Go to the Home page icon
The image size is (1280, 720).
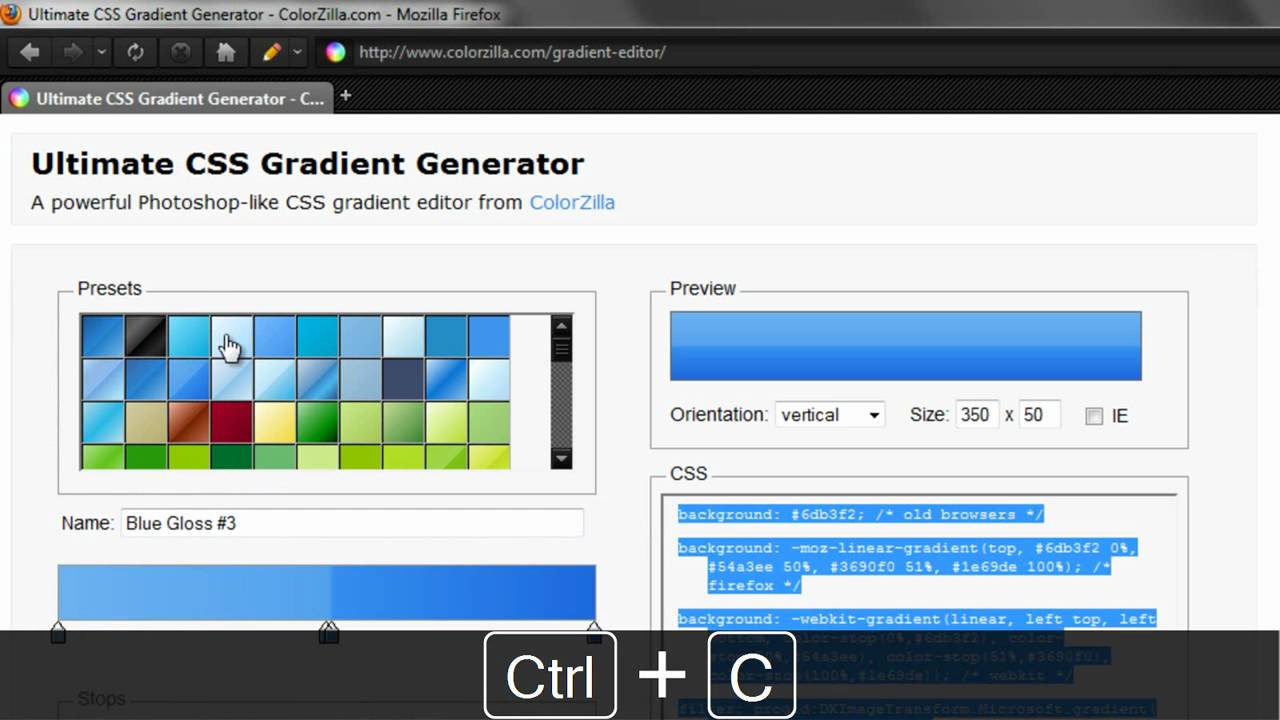(226, 52)
